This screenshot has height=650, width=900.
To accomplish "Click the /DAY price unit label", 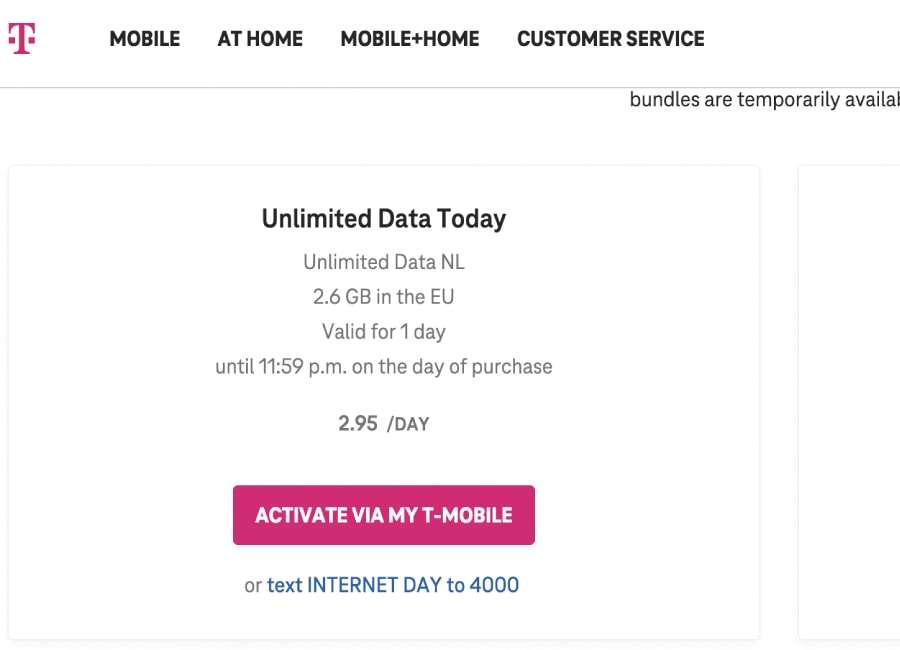I will click(x=408, y=424).
